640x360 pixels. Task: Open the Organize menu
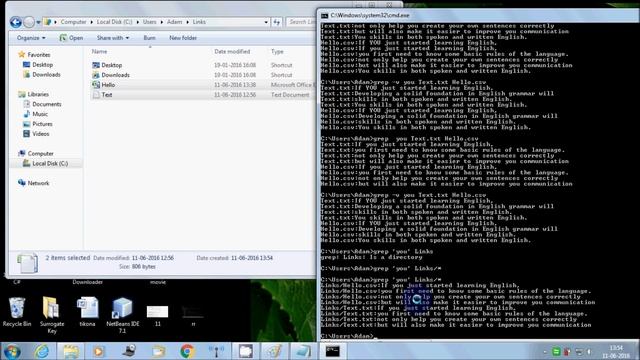click(x=31, y=38)
